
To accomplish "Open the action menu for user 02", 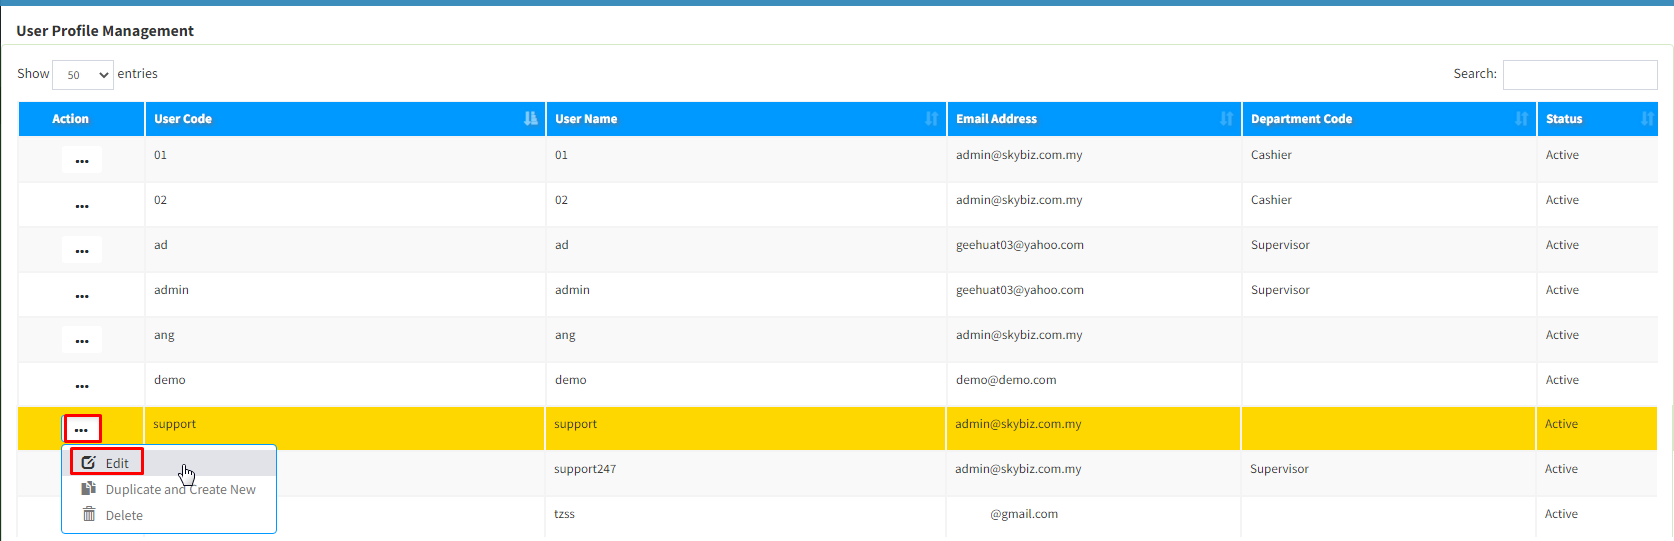I will tap(82, 205).
